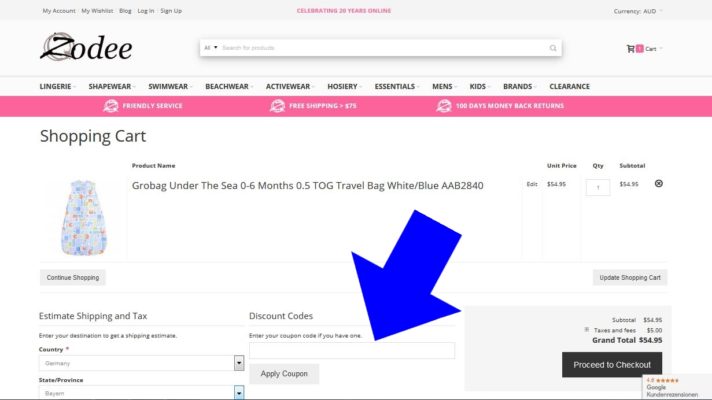This screenshot has width=712, height=400.
Task: Expand the Cart dropdown in header
Action: click(654, 49)
